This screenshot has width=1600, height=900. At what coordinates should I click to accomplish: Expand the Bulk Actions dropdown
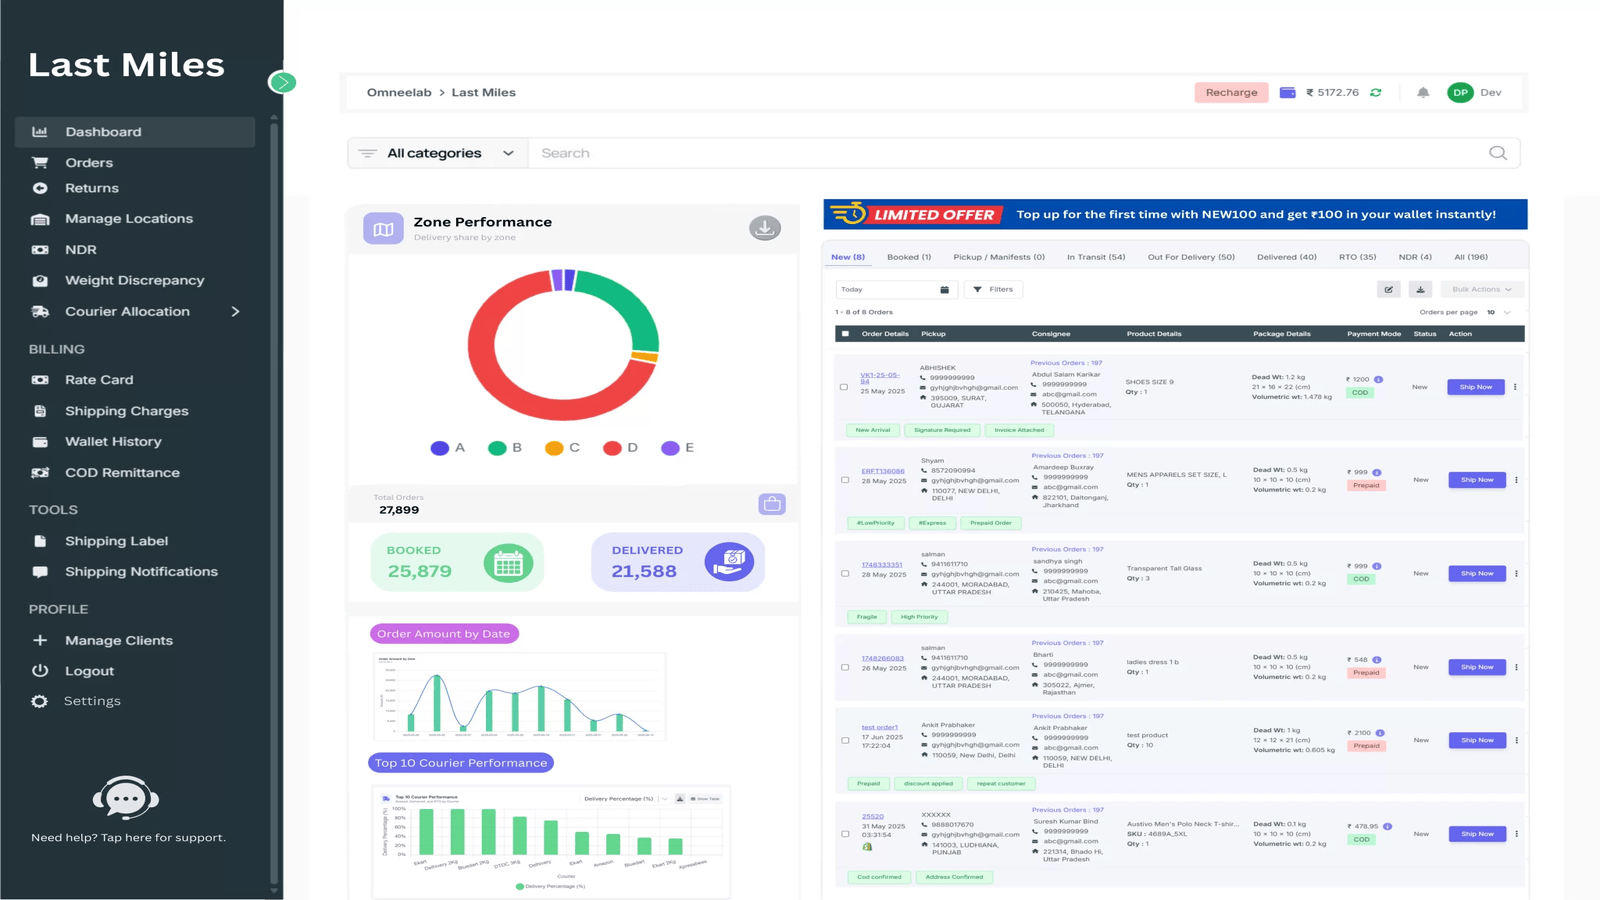[1481, 289]
